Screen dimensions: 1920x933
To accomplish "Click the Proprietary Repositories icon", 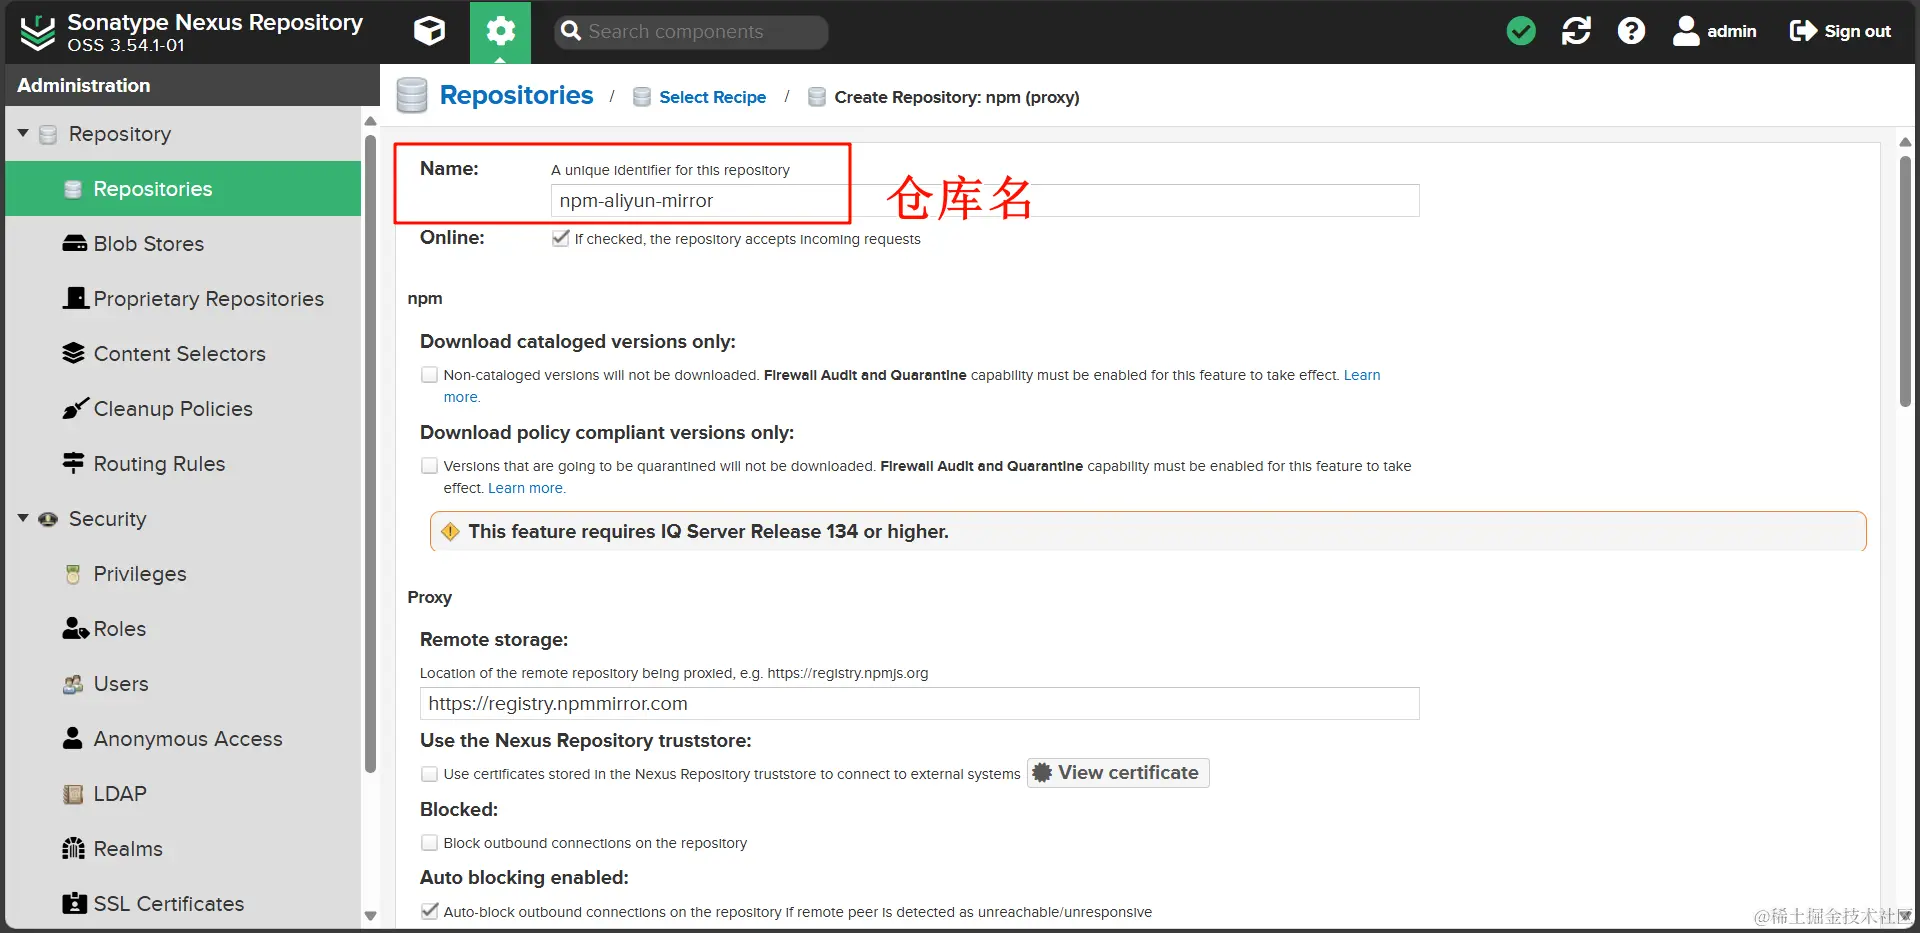I will [x=75, y=299].
